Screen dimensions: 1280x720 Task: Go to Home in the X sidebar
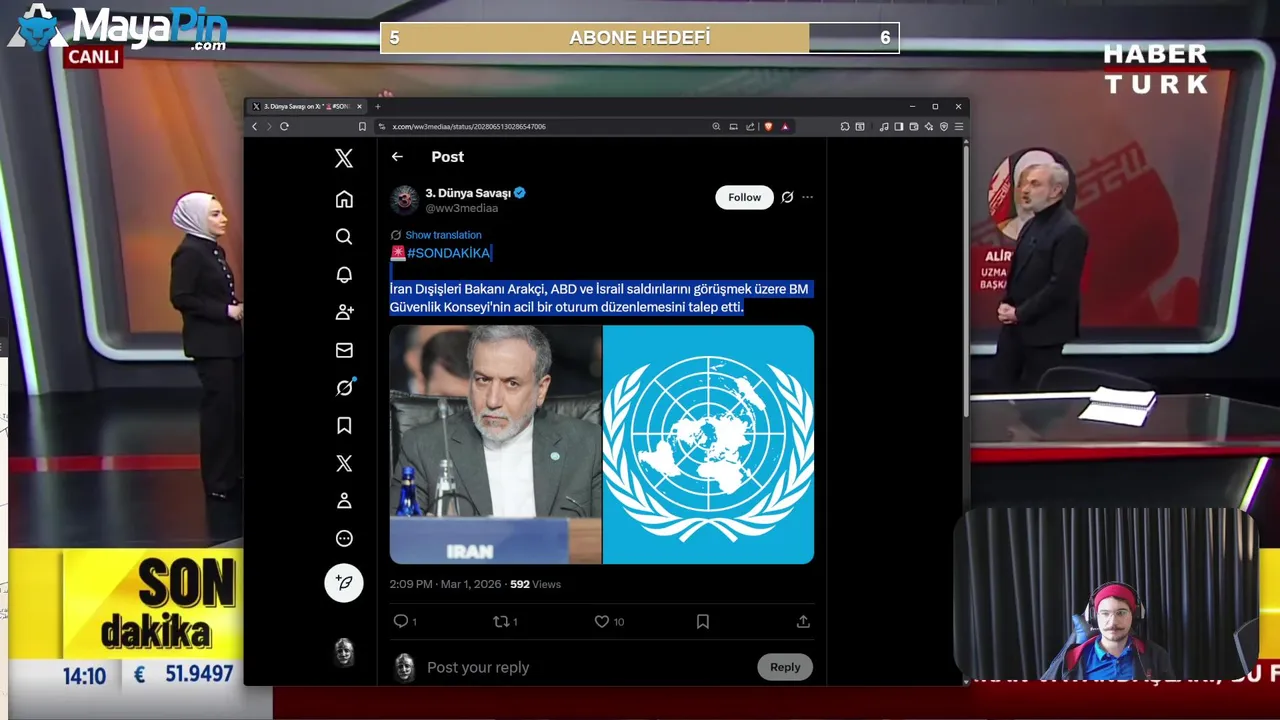[344, 199]
